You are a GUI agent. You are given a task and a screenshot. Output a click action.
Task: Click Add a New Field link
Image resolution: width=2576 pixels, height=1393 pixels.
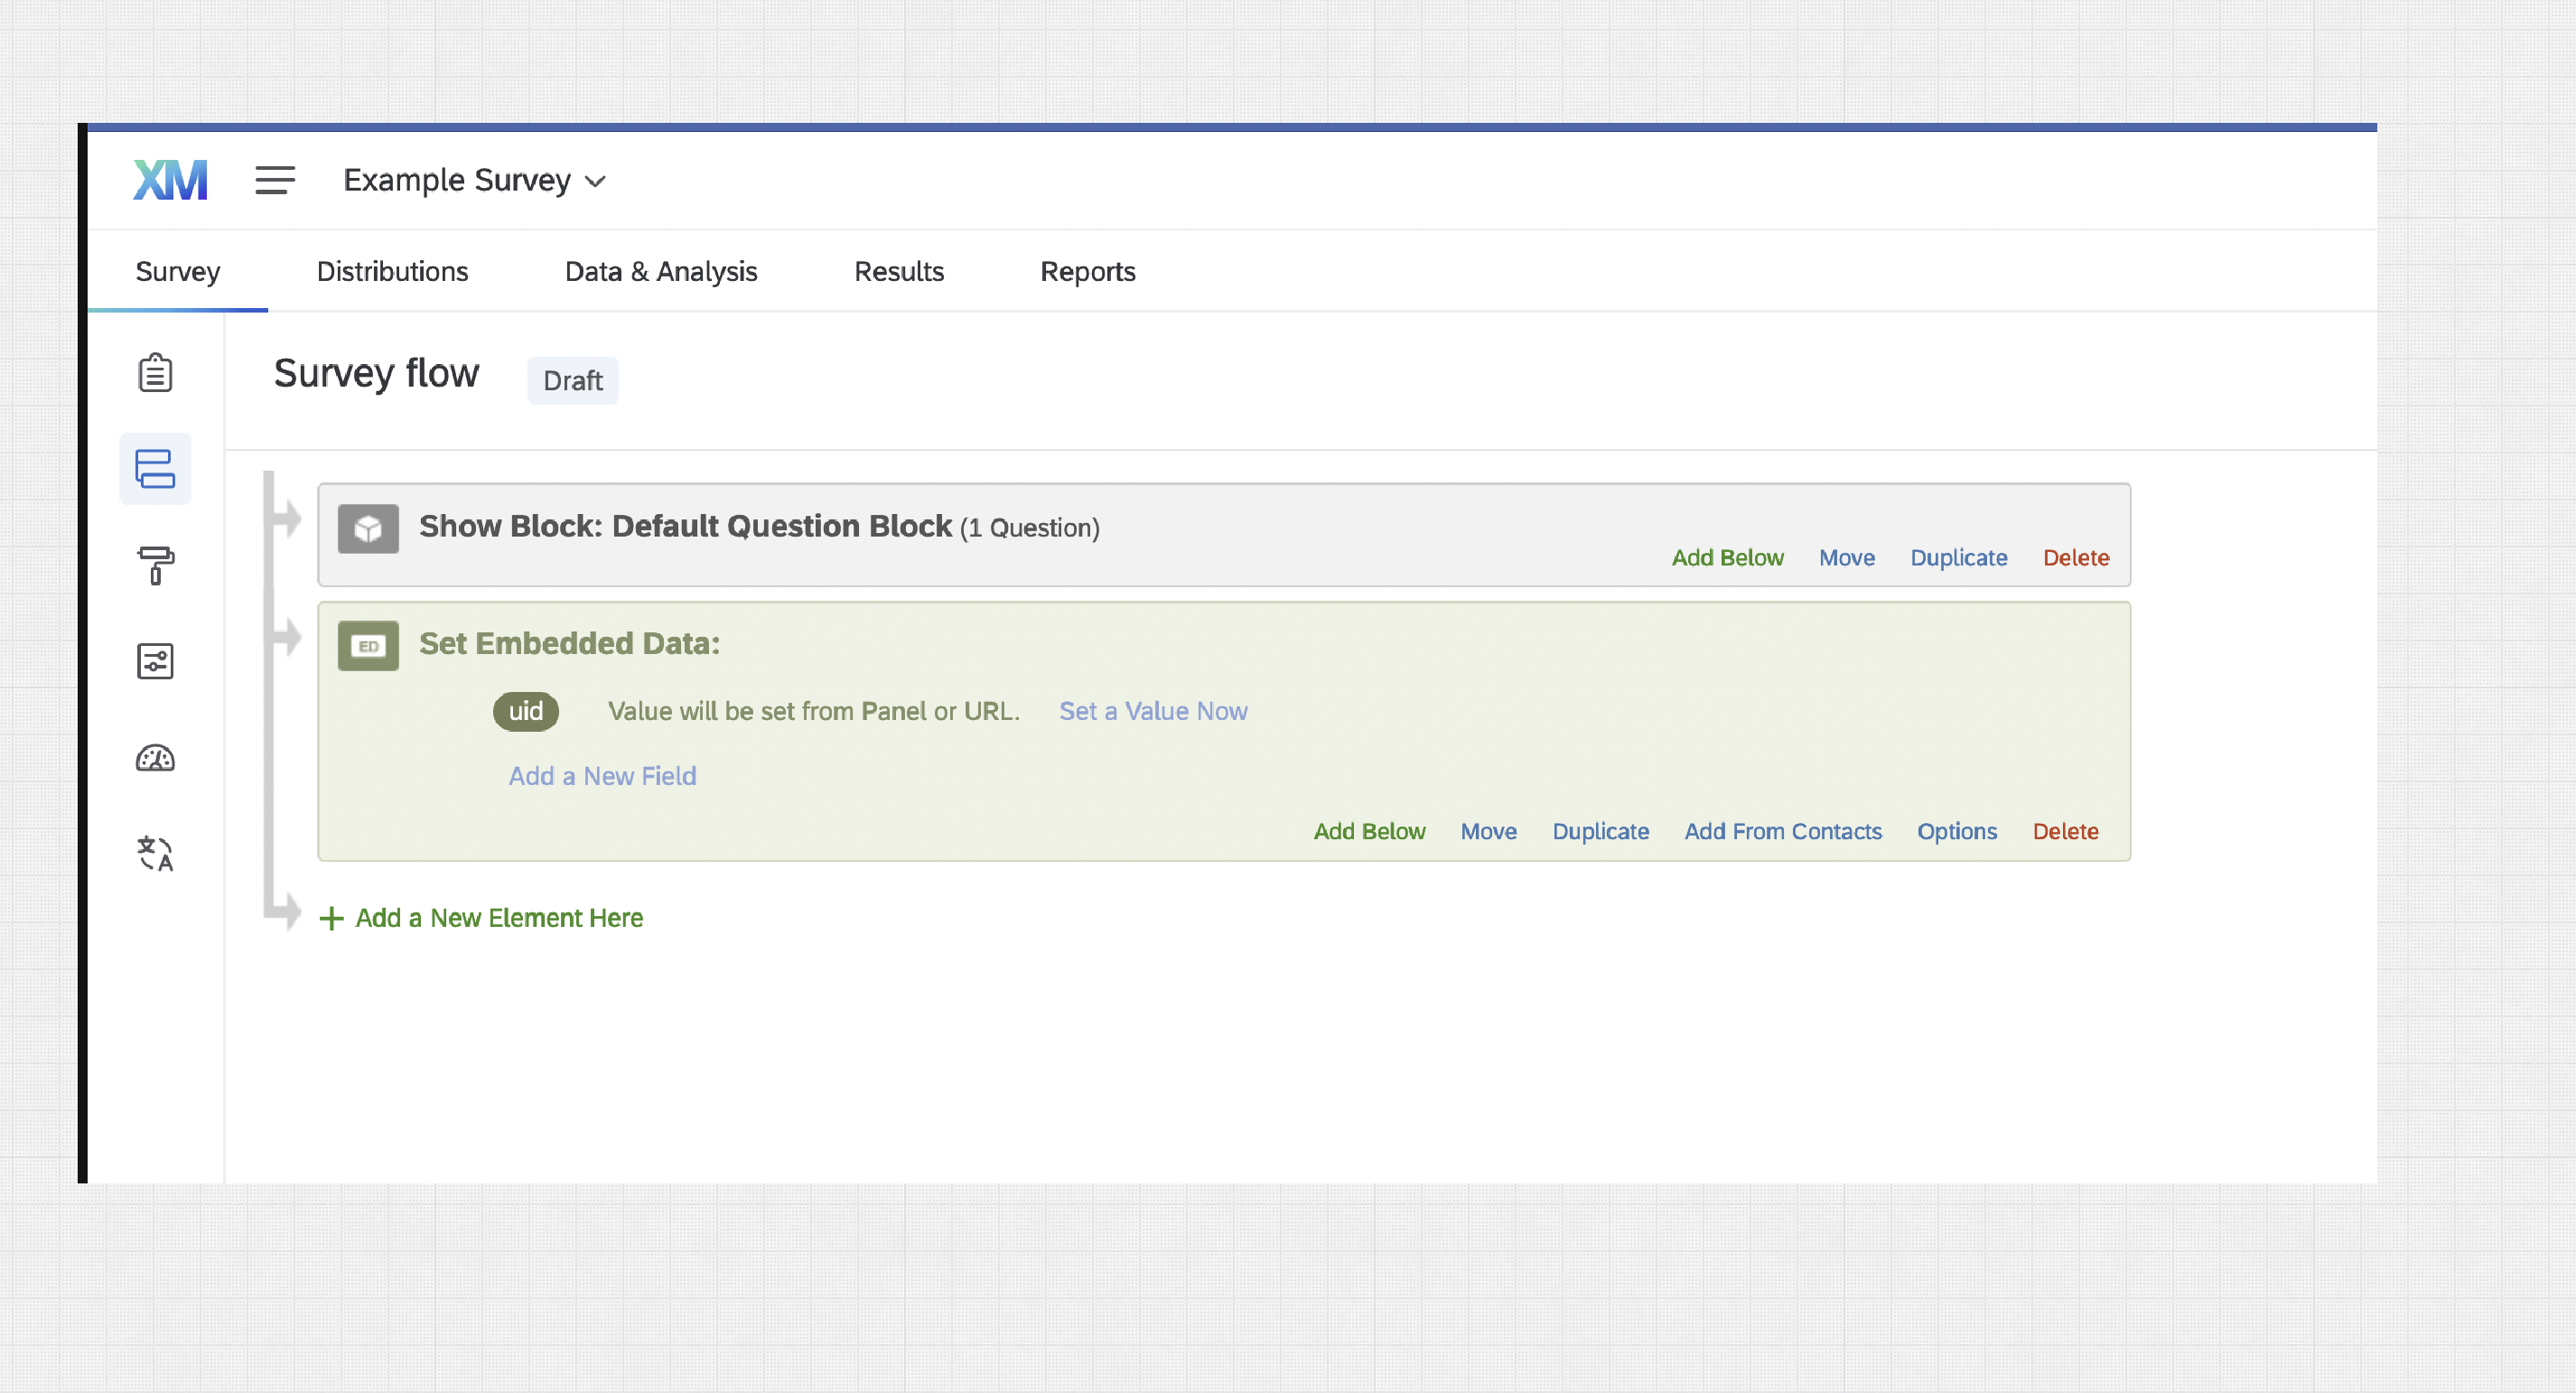602,776
